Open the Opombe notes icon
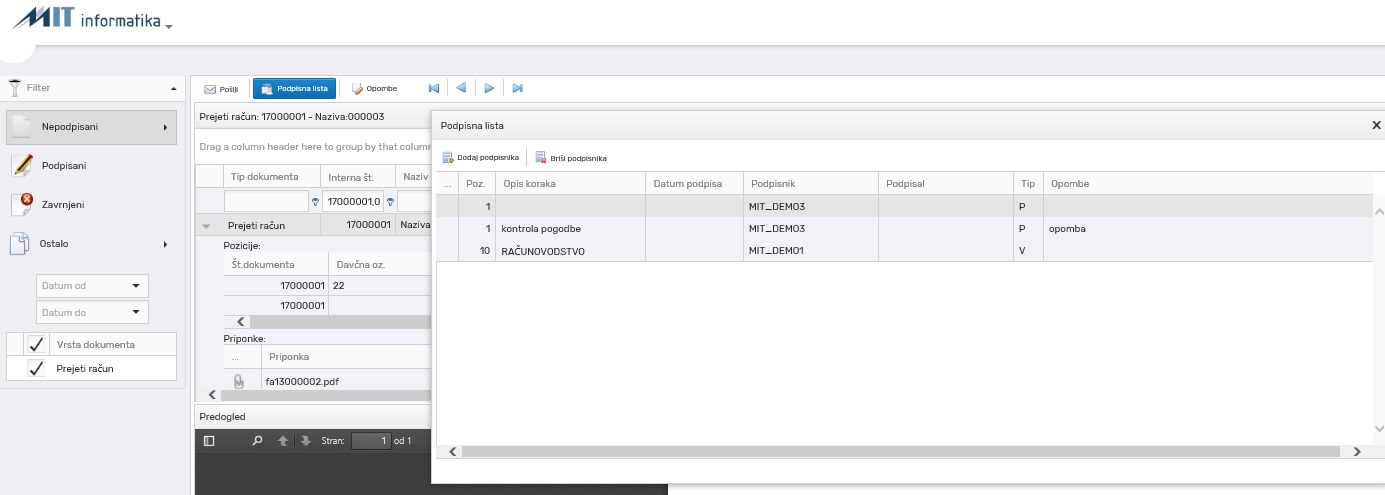This screenshot has width=1385, height=495. 357,89
